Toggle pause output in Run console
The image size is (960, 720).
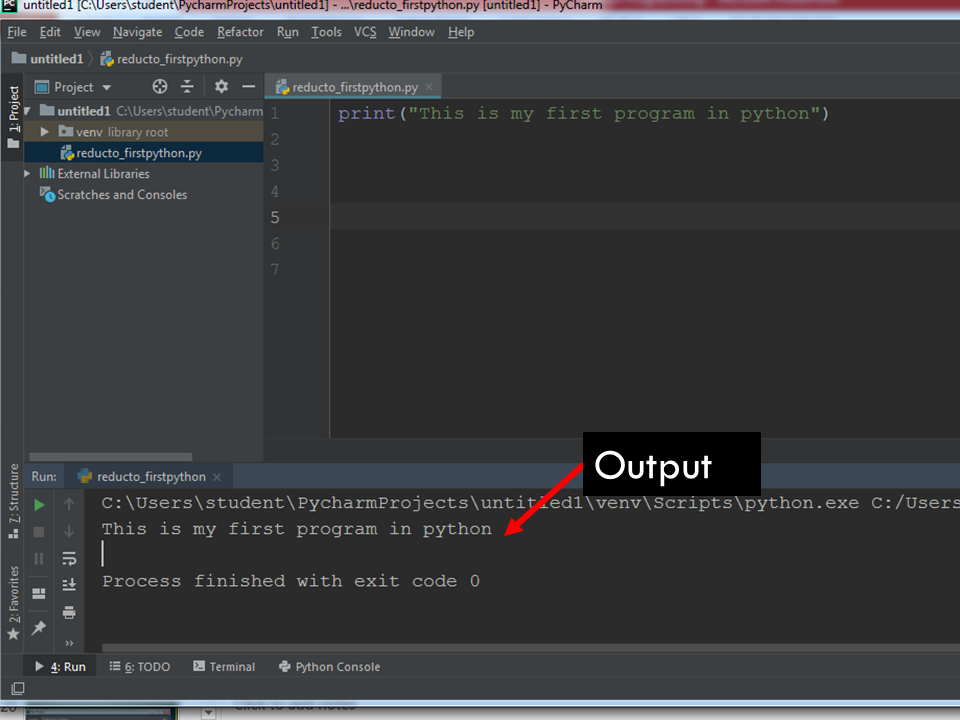pyautogui.click(x=38, y=558)
